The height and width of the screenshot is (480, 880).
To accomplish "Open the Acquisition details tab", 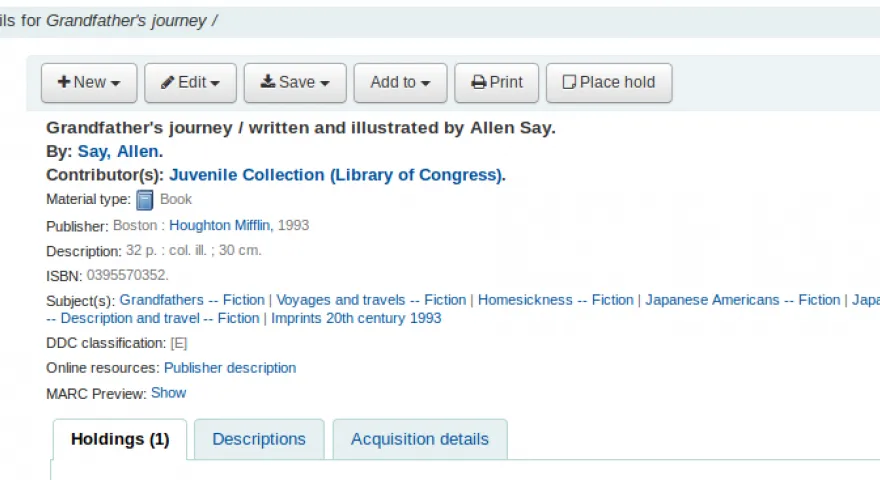I will pos(420,439).
